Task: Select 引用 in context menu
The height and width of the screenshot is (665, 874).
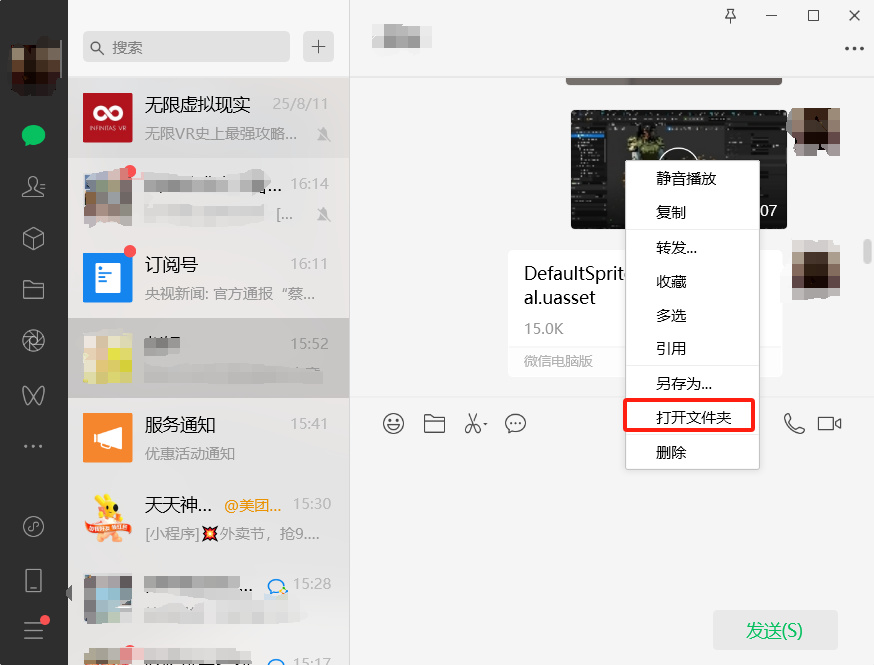Action: point(692,348)
